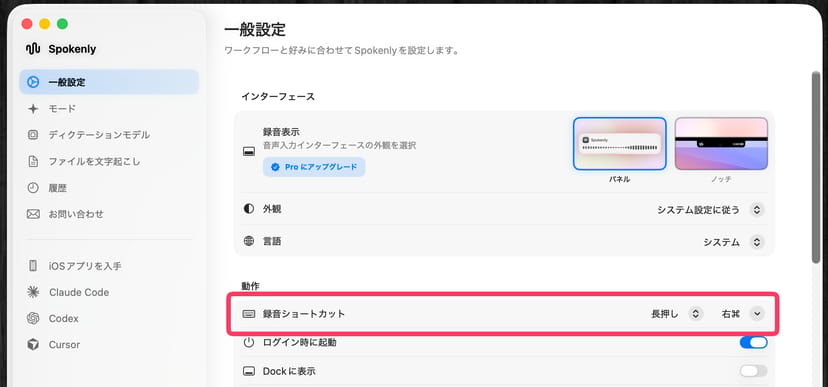Click the 一般設定 sidebar icon
Viewport: 828px width, 387px height.
click(x=33, y=82)
